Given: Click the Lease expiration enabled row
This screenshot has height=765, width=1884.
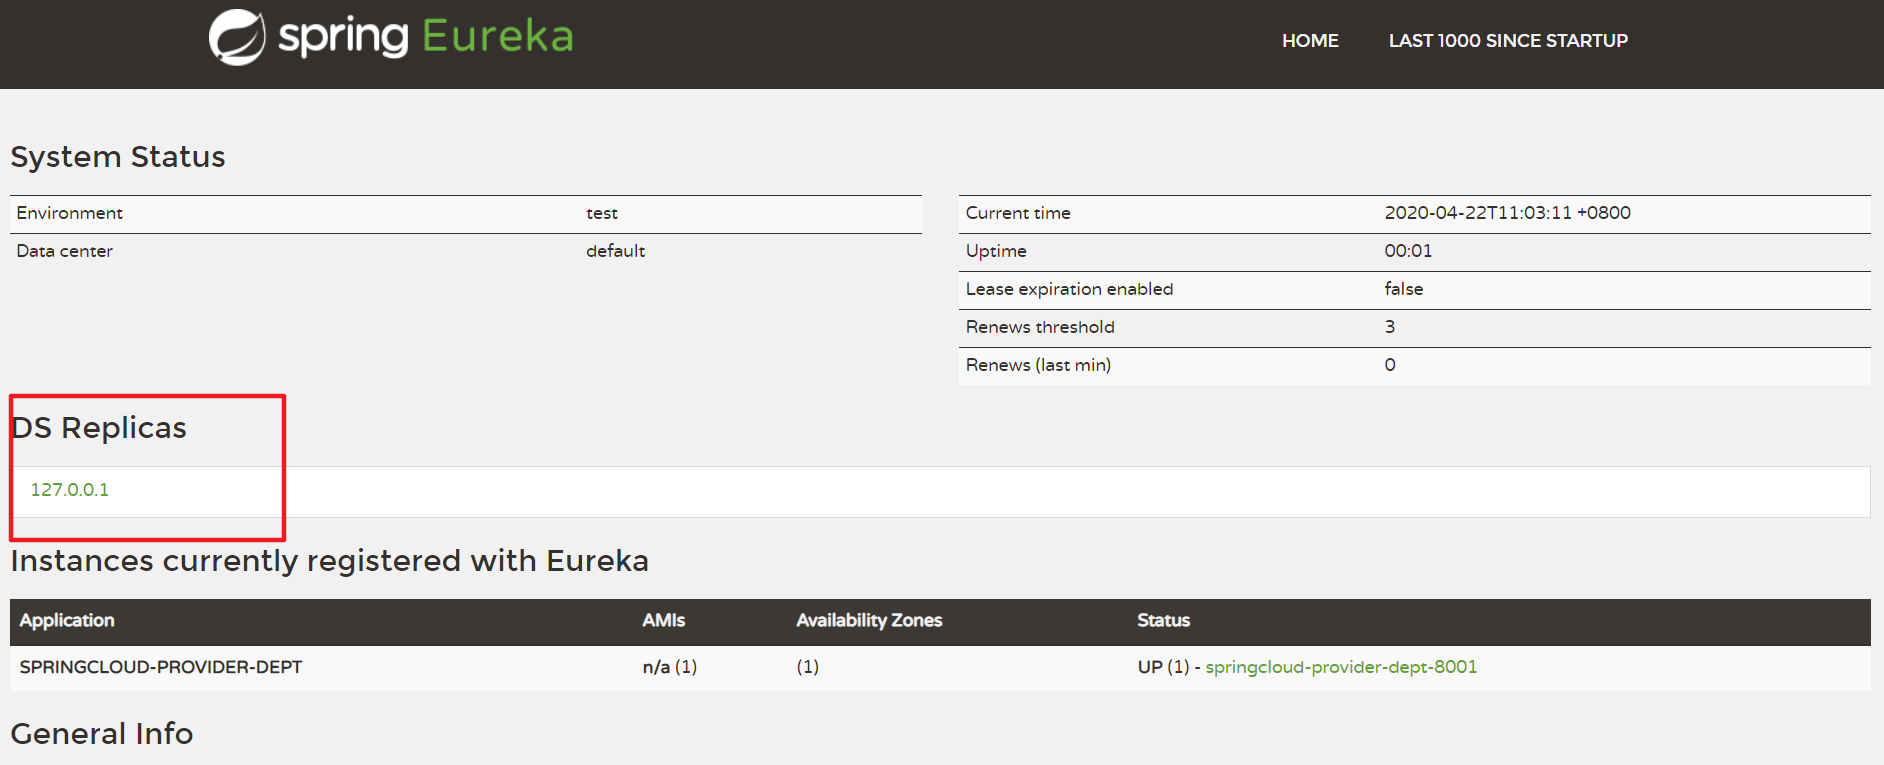Looking at the screenshot, I should (1414, 290).
